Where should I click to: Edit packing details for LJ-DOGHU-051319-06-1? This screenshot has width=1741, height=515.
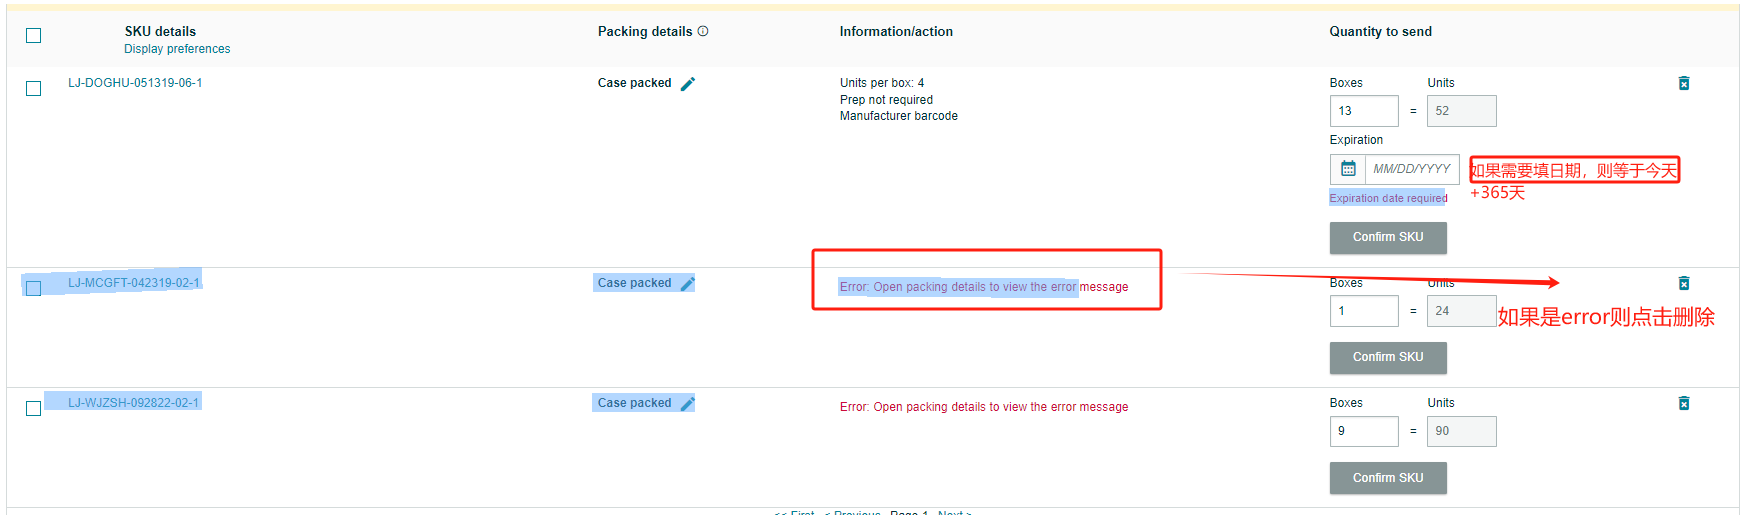(x=688, y=84)
